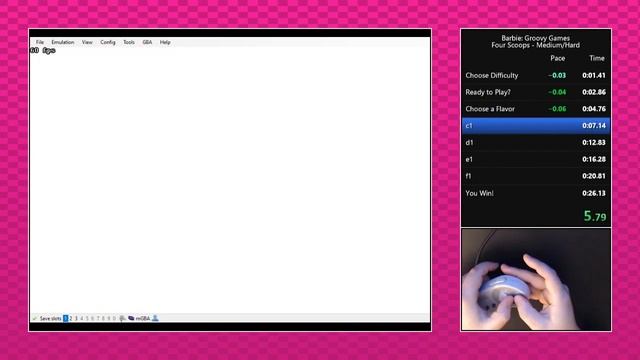Click the 'Four Scoops - Medium/Hard' category text
640x360 pixels.
coord(536,45)
